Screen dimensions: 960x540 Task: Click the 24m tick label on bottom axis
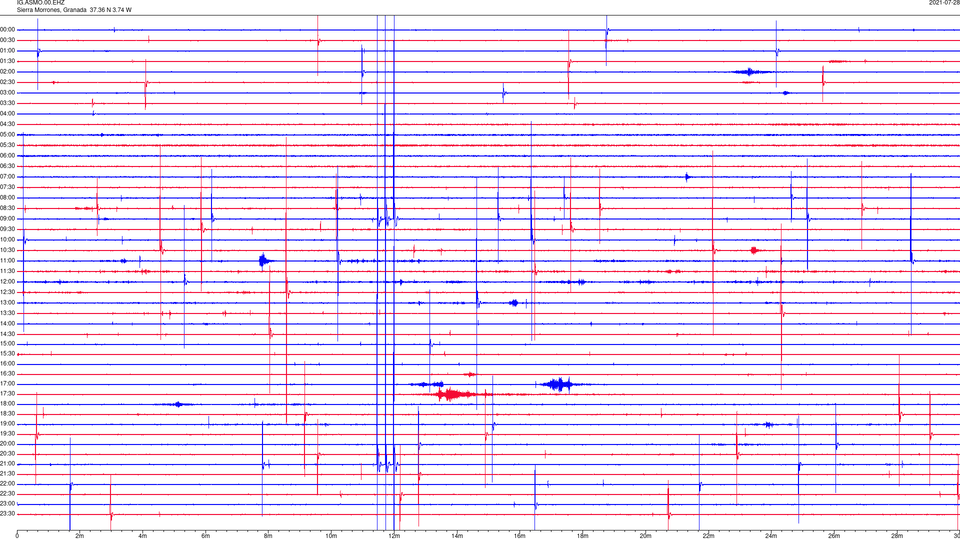click(771, 536)
